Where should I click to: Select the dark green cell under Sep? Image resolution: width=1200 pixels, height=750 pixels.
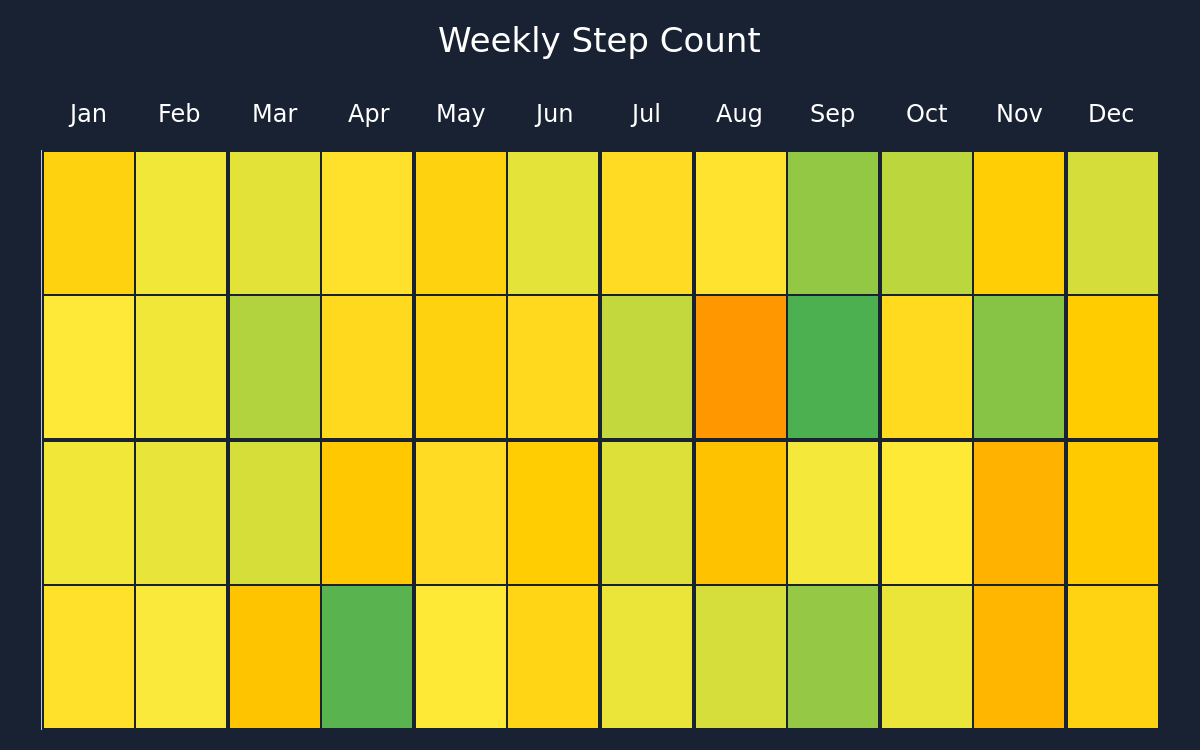point(833,367)
